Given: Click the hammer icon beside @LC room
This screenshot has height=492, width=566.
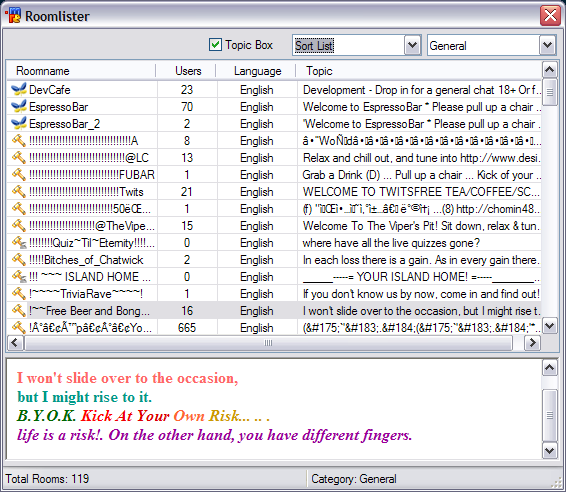Looking at the screenshot, I should [19, 157].
